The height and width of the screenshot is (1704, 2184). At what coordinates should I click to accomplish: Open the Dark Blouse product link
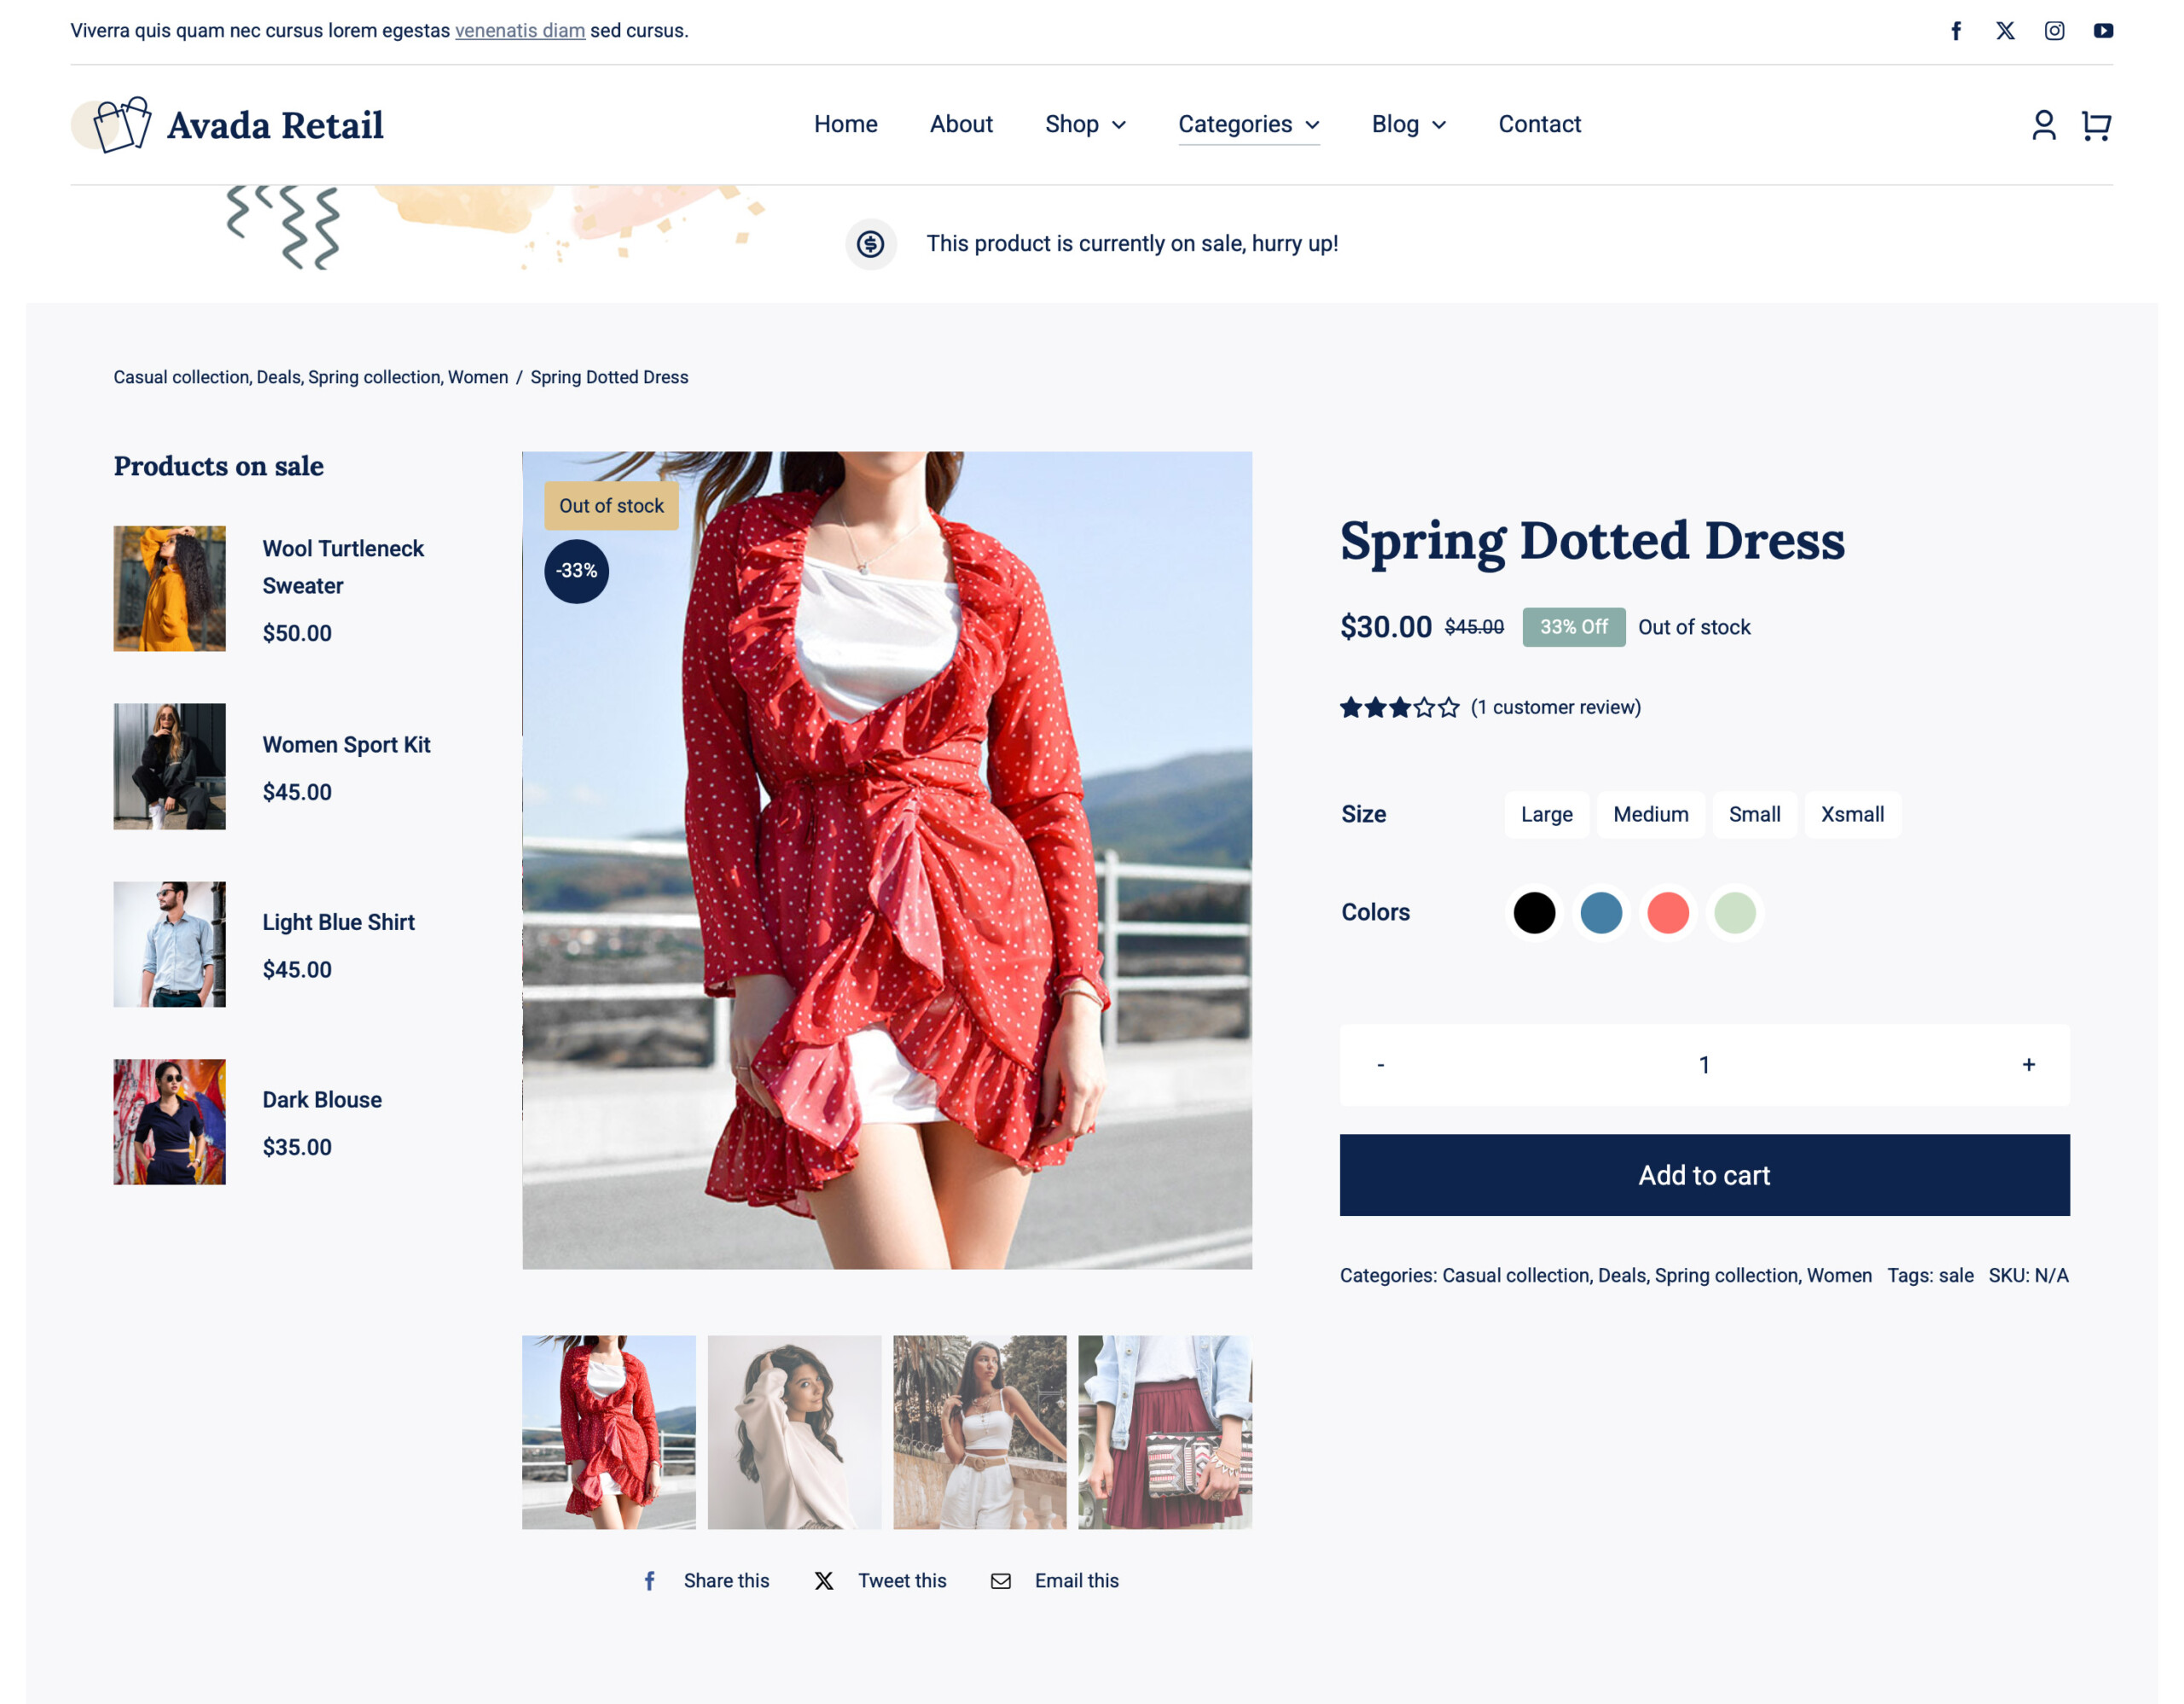(x=322, y=1099)
